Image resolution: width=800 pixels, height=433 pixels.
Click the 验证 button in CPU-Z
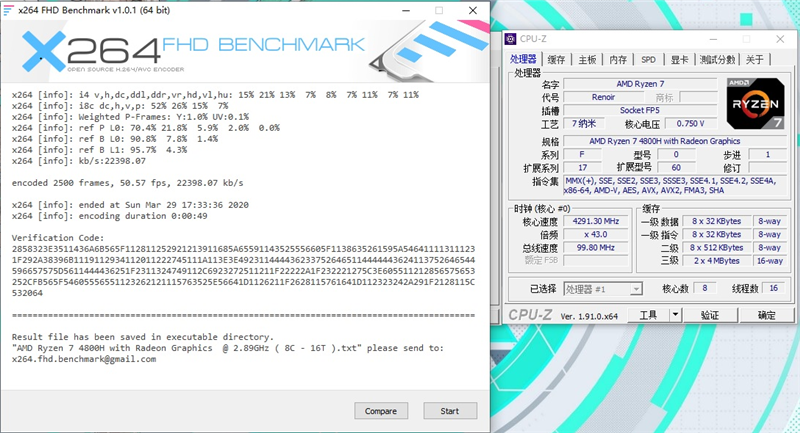[710, 315]
